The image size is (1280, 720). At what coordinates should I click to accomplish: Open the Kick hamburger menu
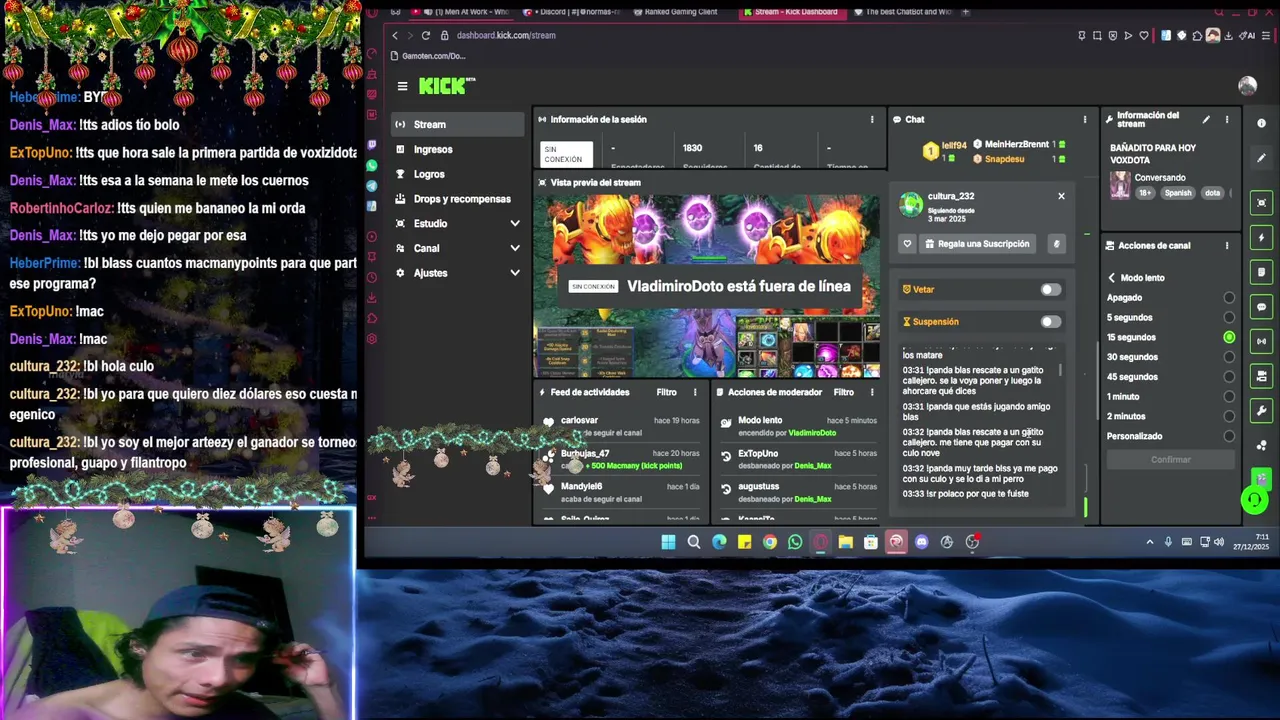(x=402, y=86)
